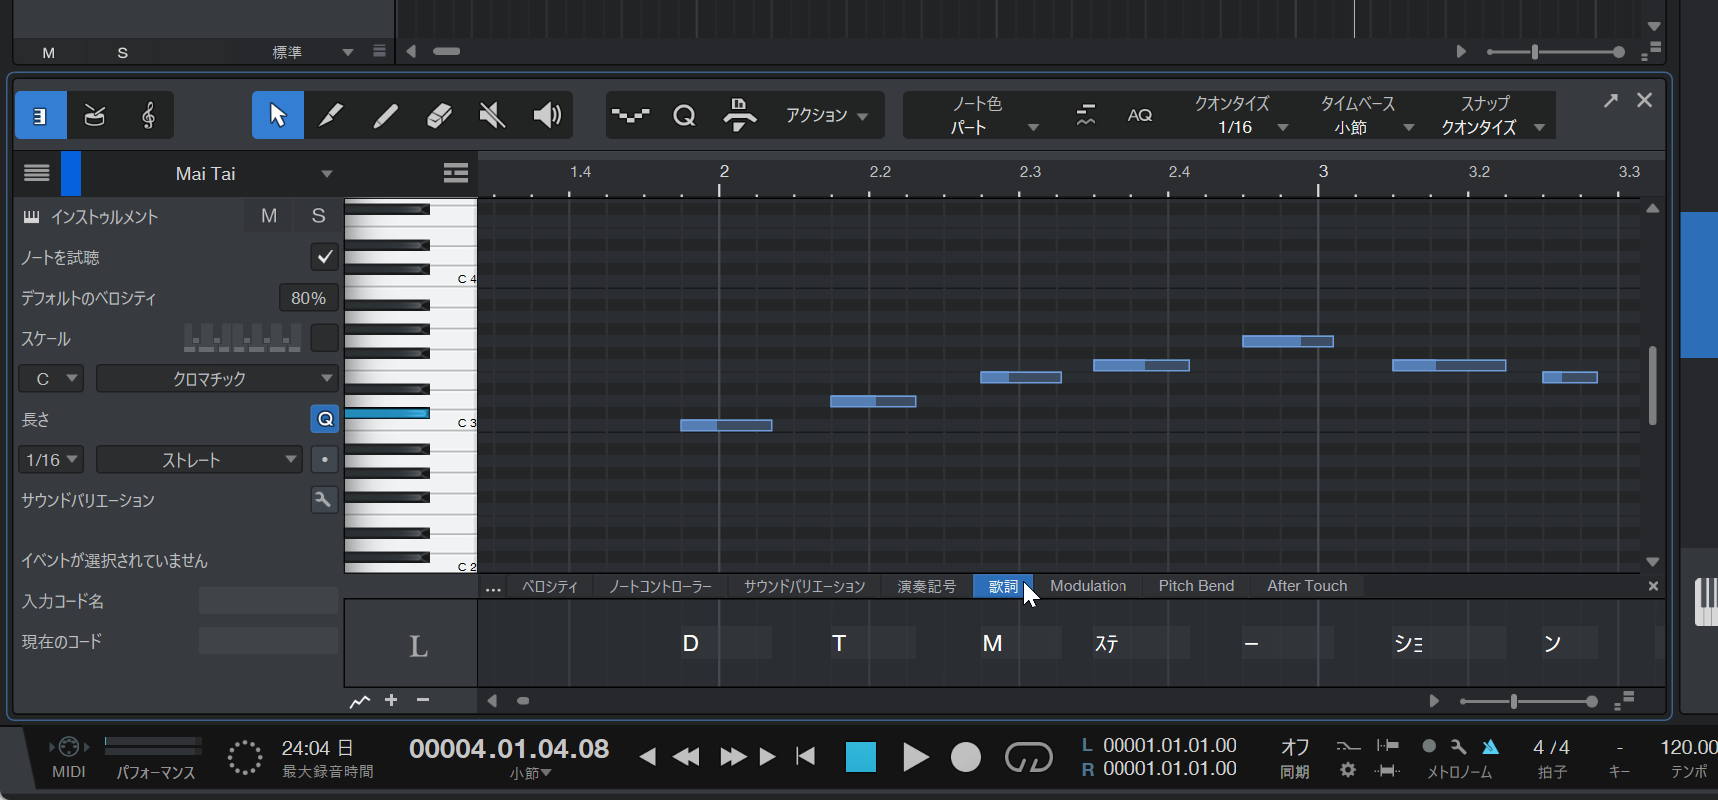Open the ストレート length type dropdown
This screenshot has width=1718, height=800.
[x=199, y=460]
